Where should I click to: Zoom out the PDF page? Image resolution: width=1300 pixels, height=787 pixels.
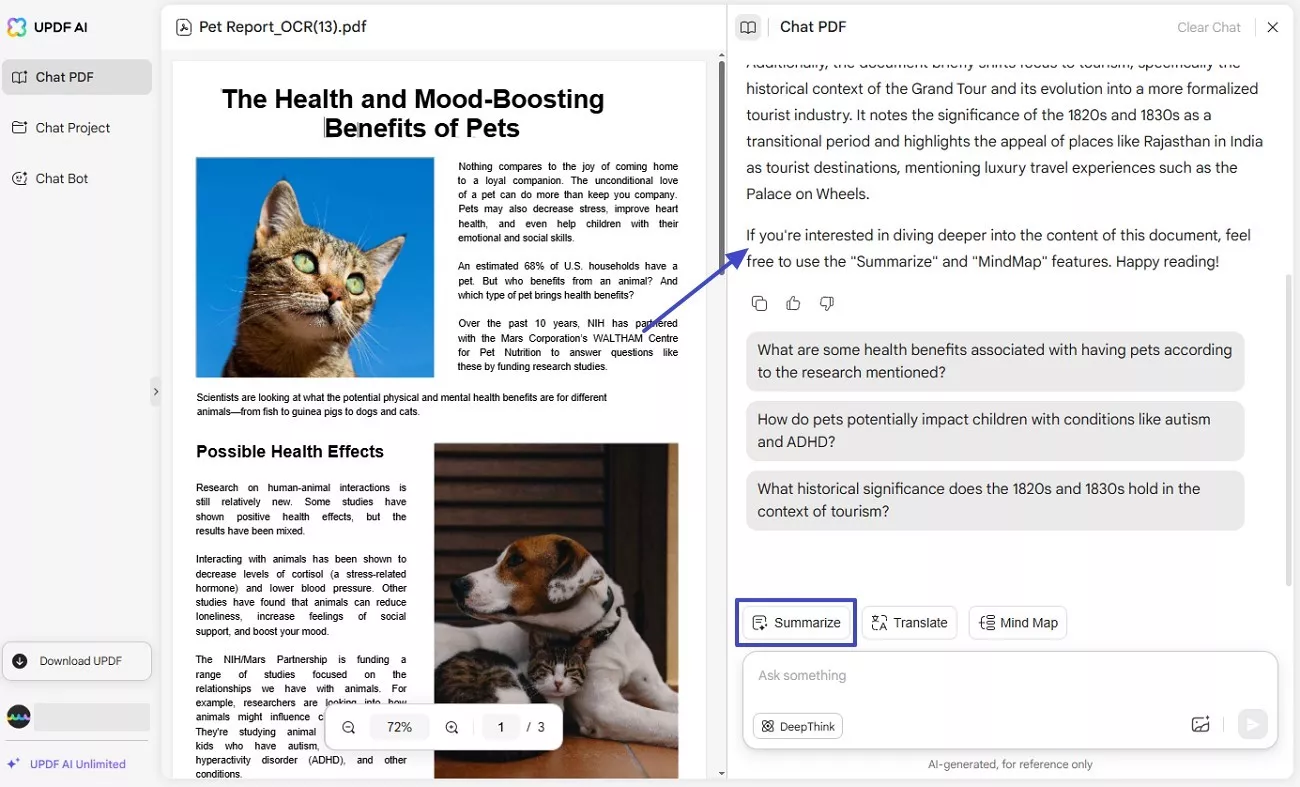point(348,727)
